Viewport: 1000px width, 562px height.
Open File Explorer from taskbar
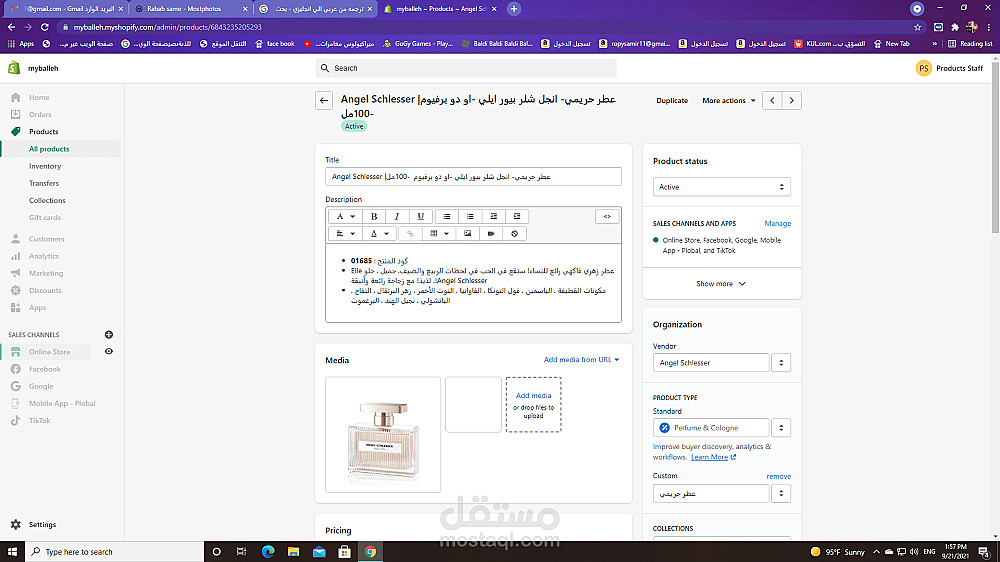pyautogui.click(x=293, y=552)
